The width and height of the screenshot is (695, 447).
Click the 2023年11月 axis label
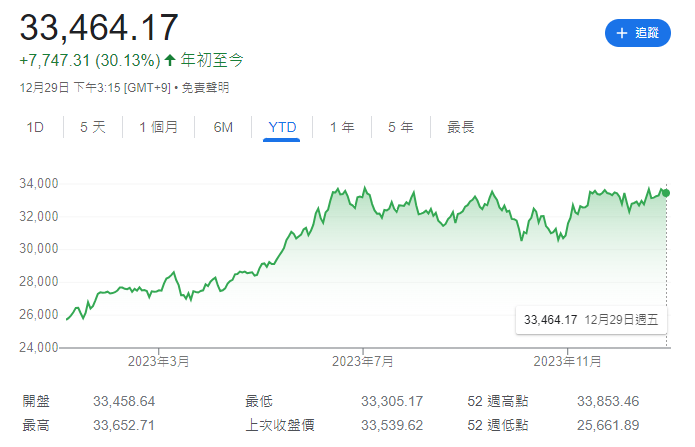566,360
